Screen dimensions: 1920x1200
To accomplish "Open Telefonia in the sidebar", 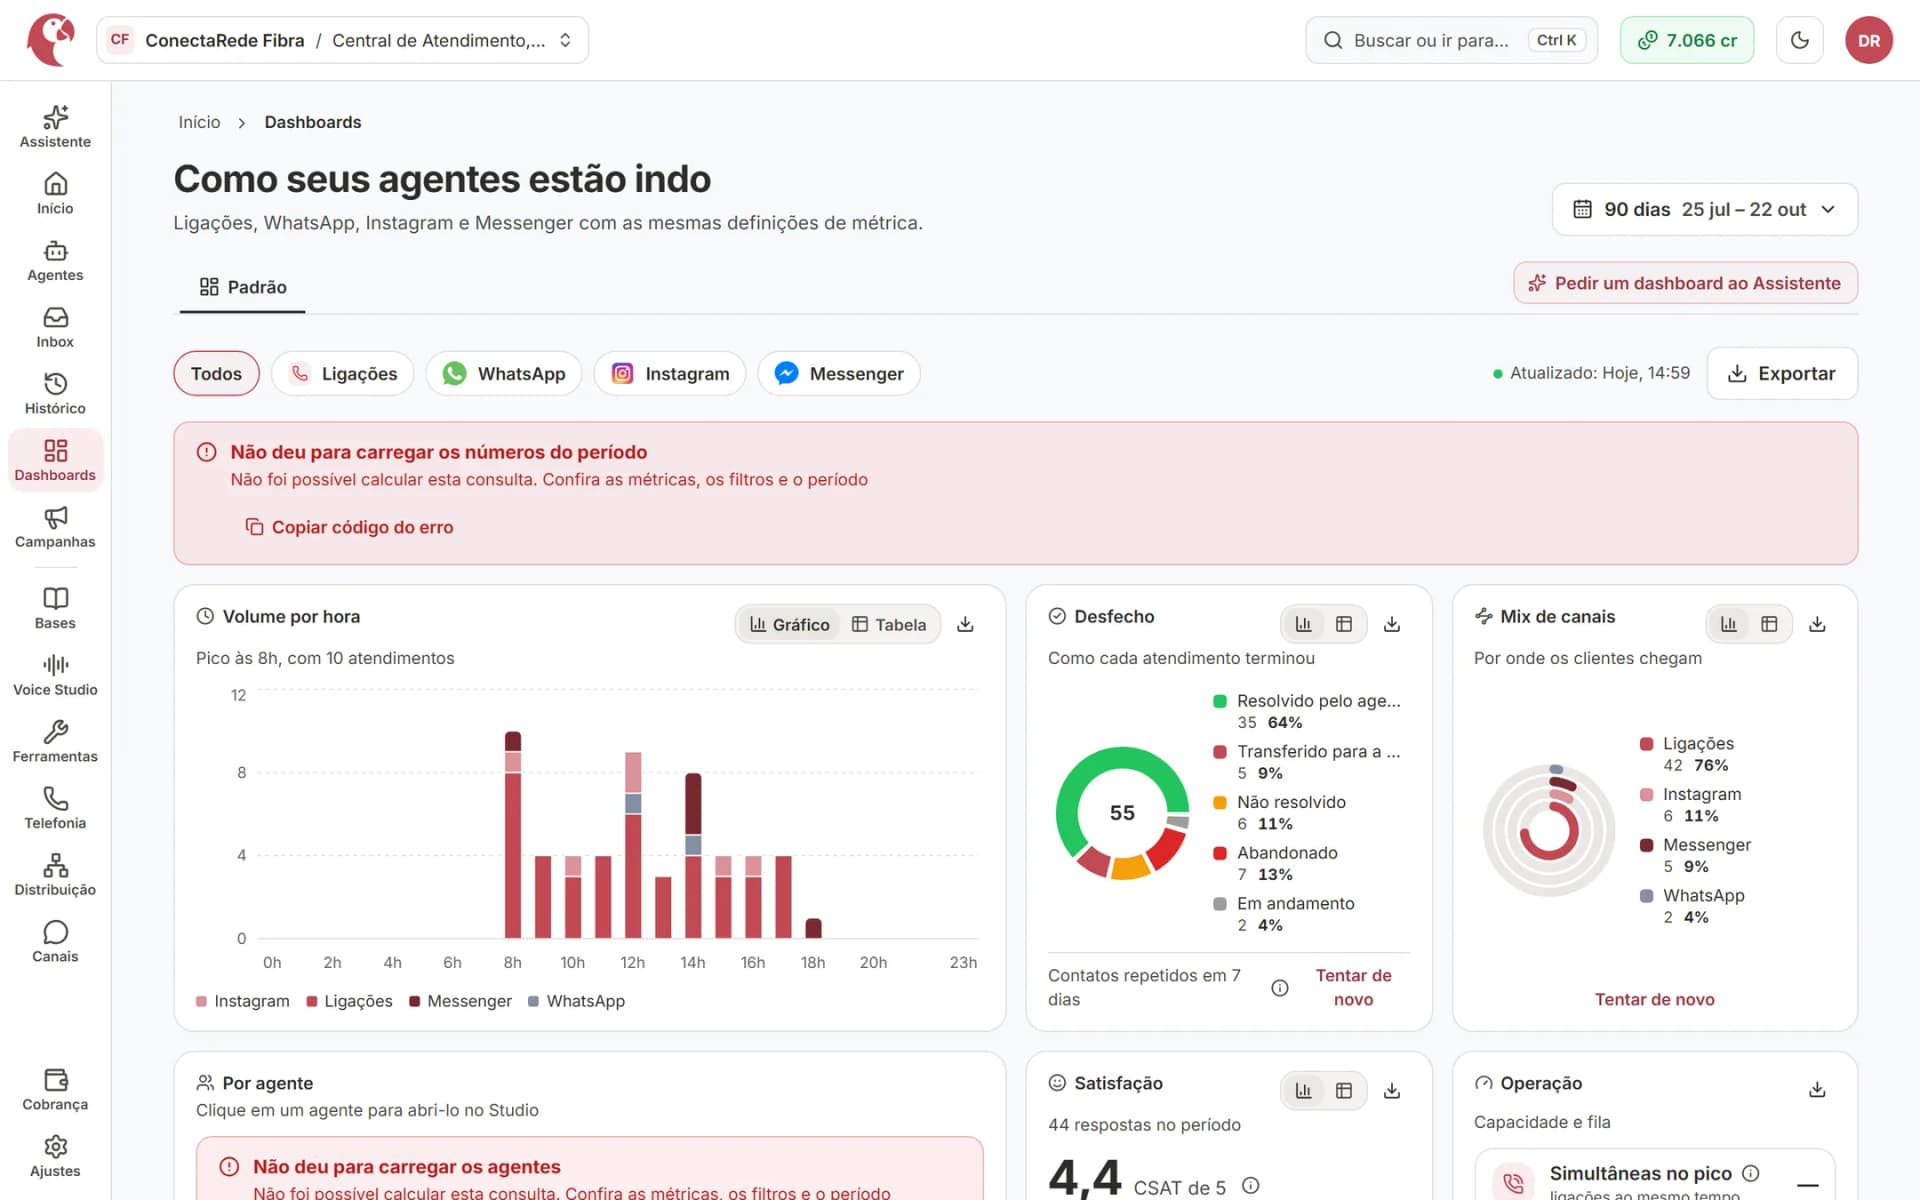I will [55, 809].
